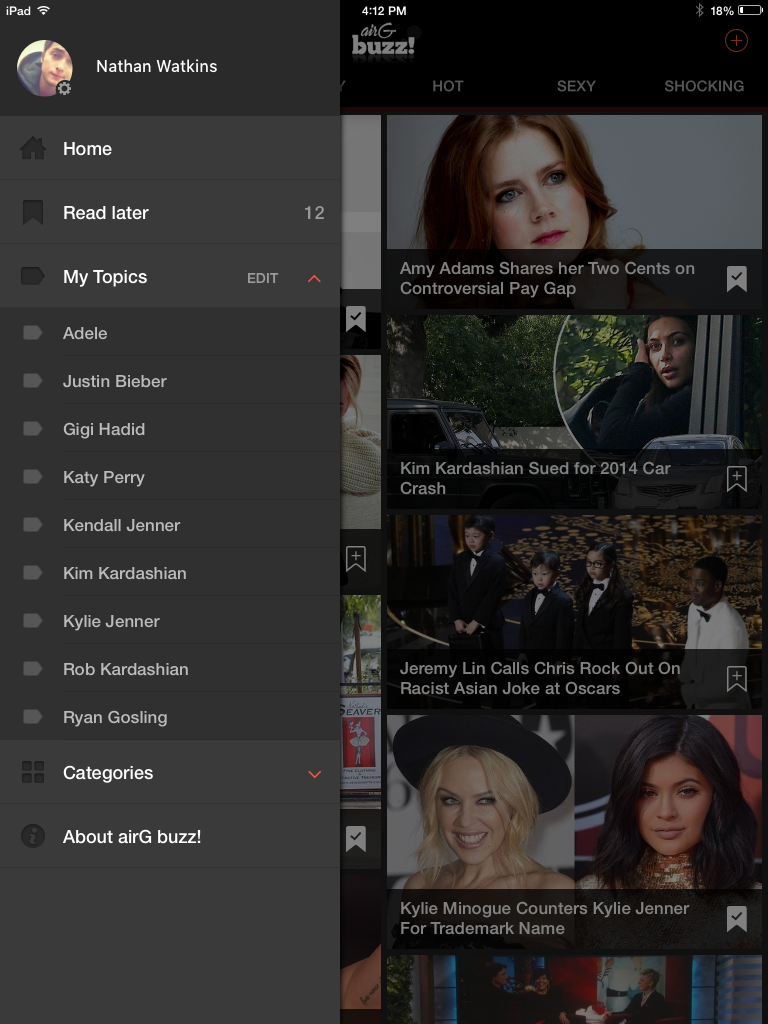Open the Kendall Jenner topic
Image resolution: width=768 pixels, height=1024 pixels.
pos(170,525)
